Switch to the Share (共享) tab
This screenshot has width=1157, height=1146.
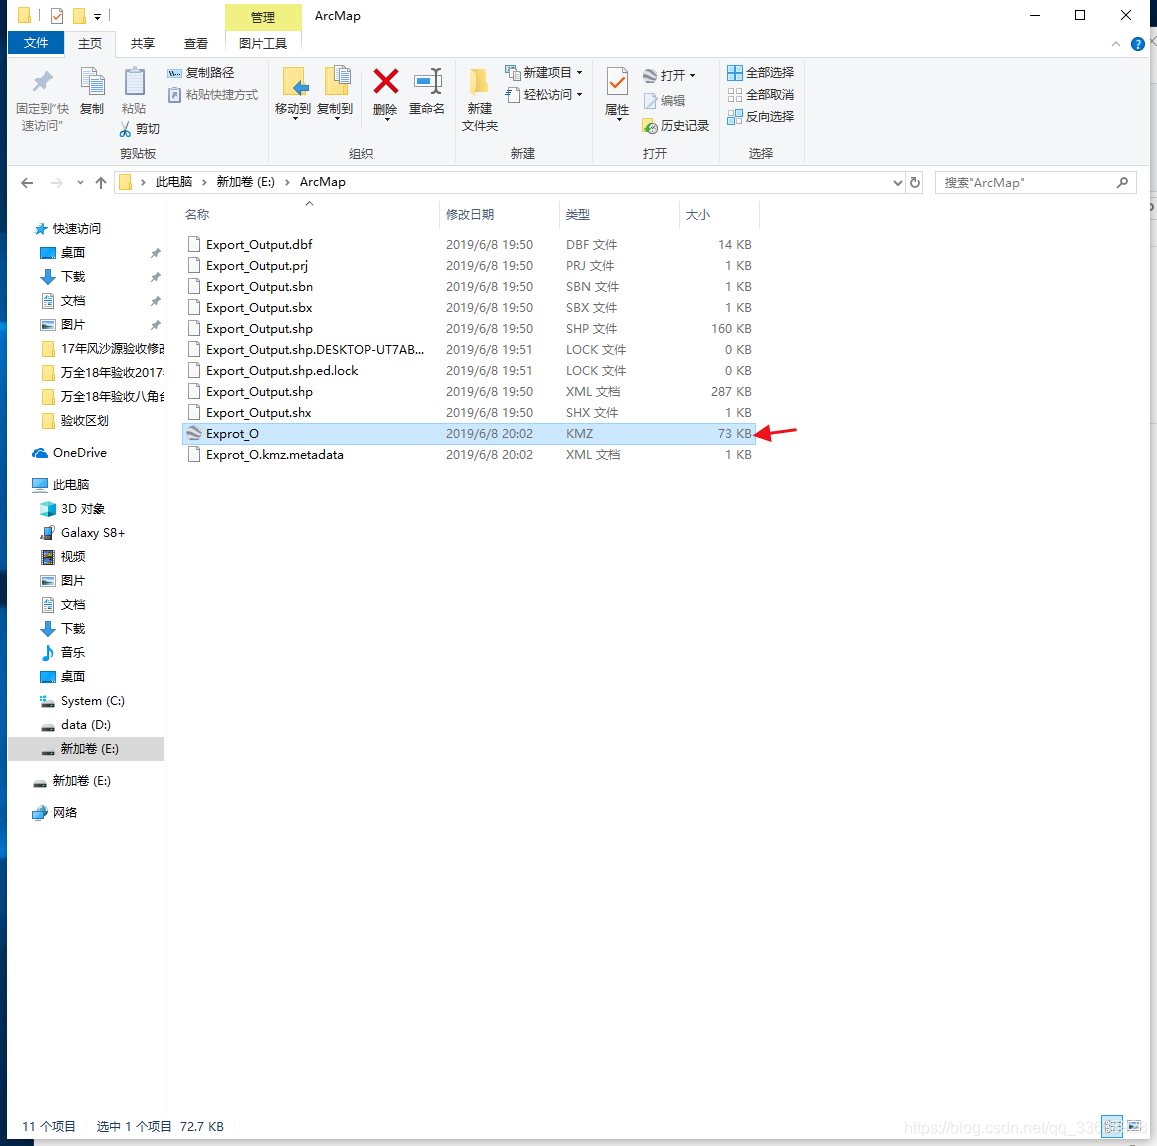[142, 44]
